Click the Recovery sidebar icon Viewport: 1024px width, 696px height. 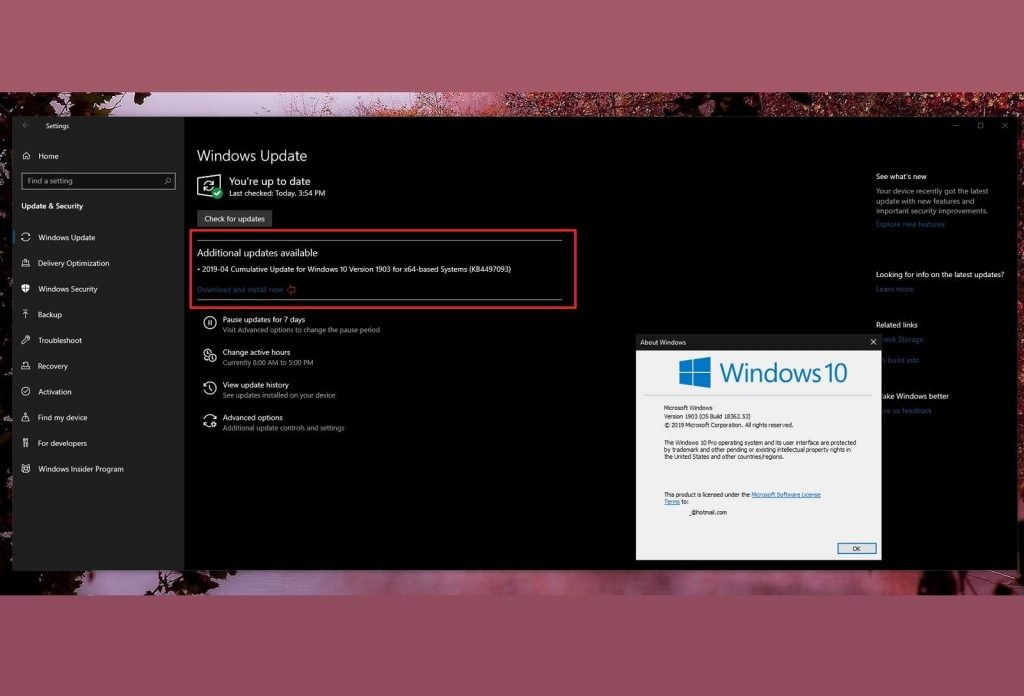point(26,366)
